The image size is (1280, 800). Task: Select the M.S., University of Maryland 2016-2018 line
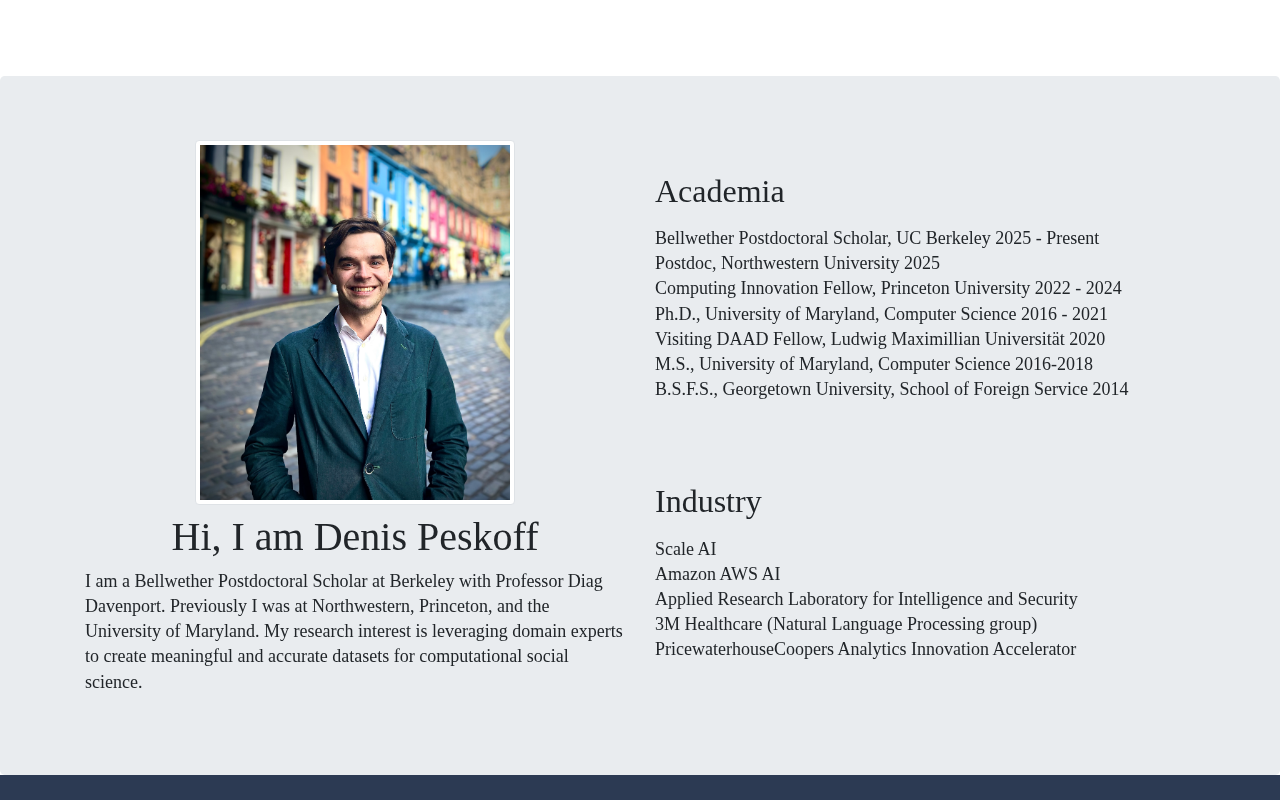pyautogui.click(x=874, y=364)
